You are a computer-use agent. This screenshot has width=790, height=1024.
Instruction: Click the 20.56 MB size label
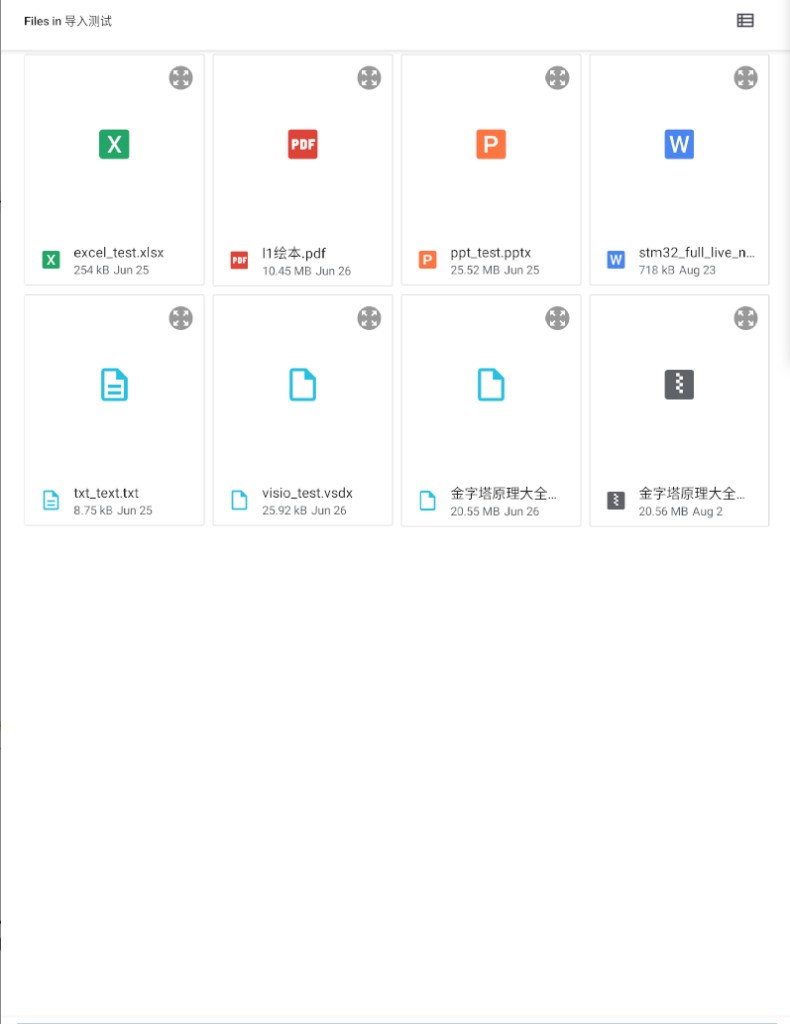(663, 511)
